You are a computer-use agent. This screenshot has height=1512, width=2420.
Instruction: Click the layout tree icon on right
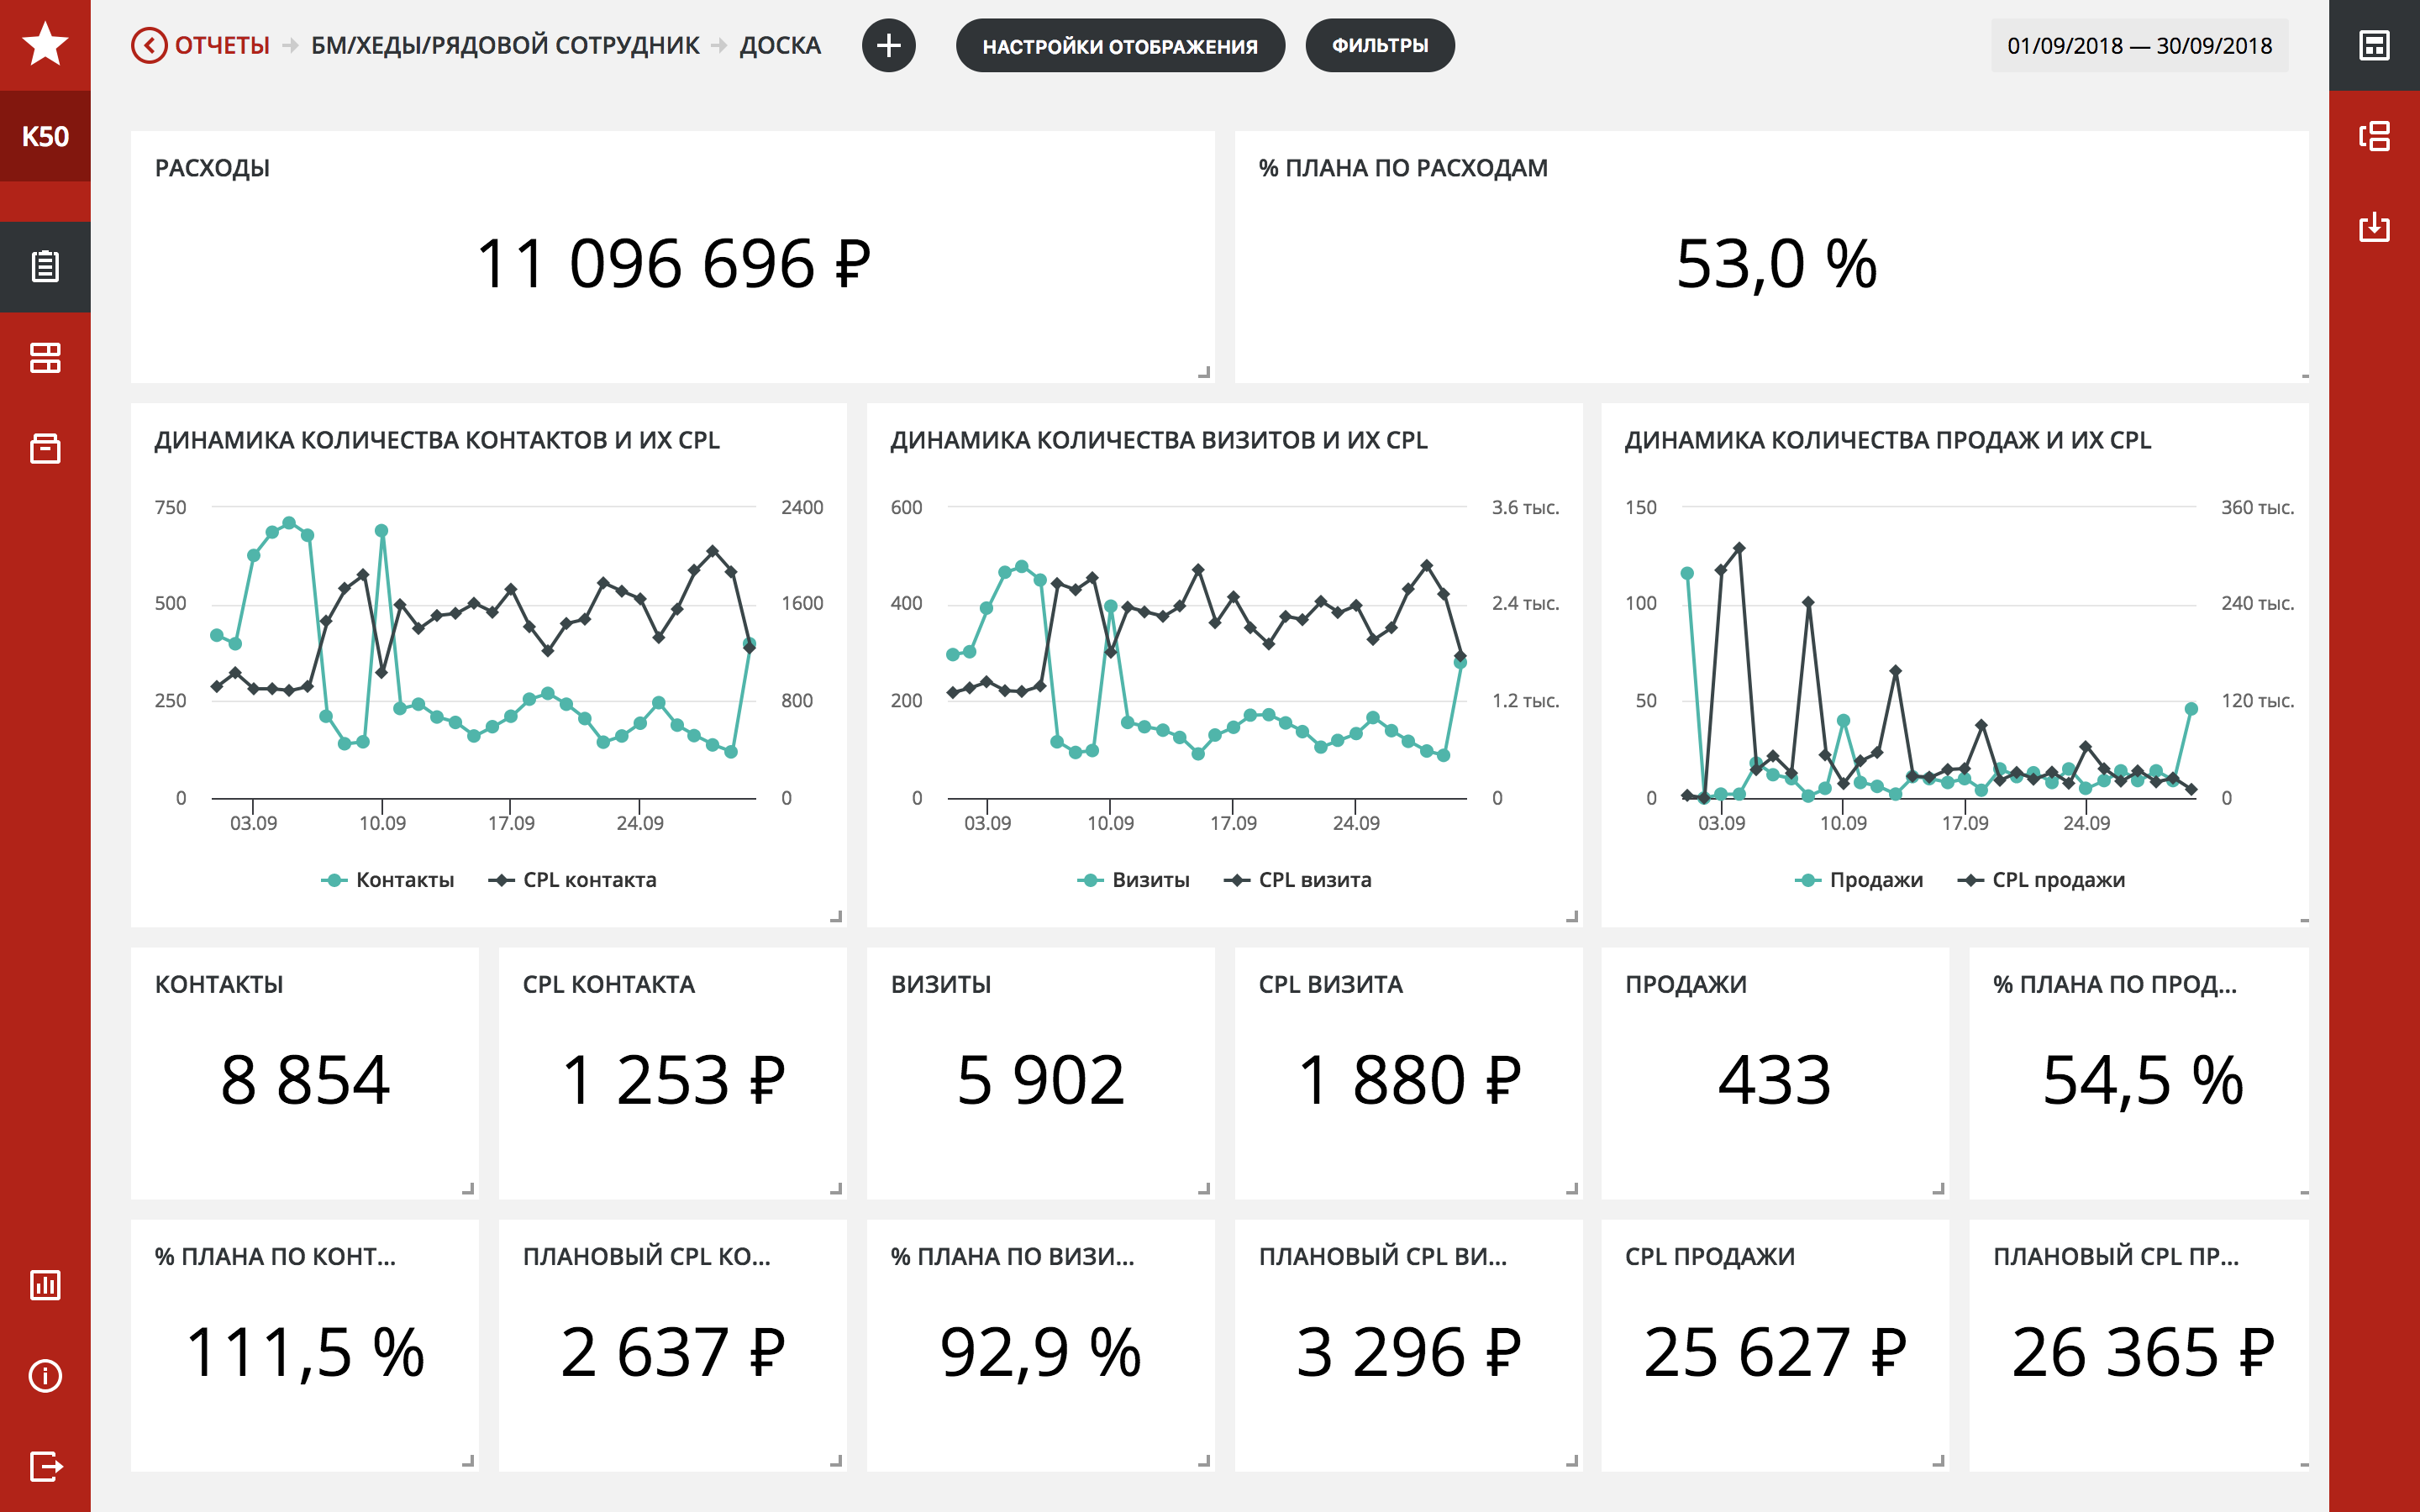(x=2374, y=136)
